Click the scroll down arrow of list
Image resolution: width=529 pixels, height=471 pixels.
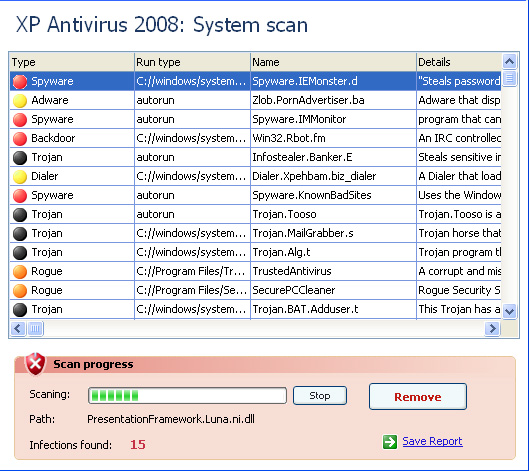(x=509, y=311)
